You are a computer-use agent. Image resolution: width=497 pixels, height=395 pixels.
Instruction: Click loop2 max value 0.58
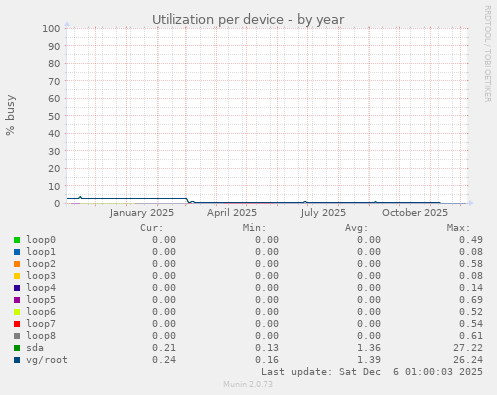[471, 264]
